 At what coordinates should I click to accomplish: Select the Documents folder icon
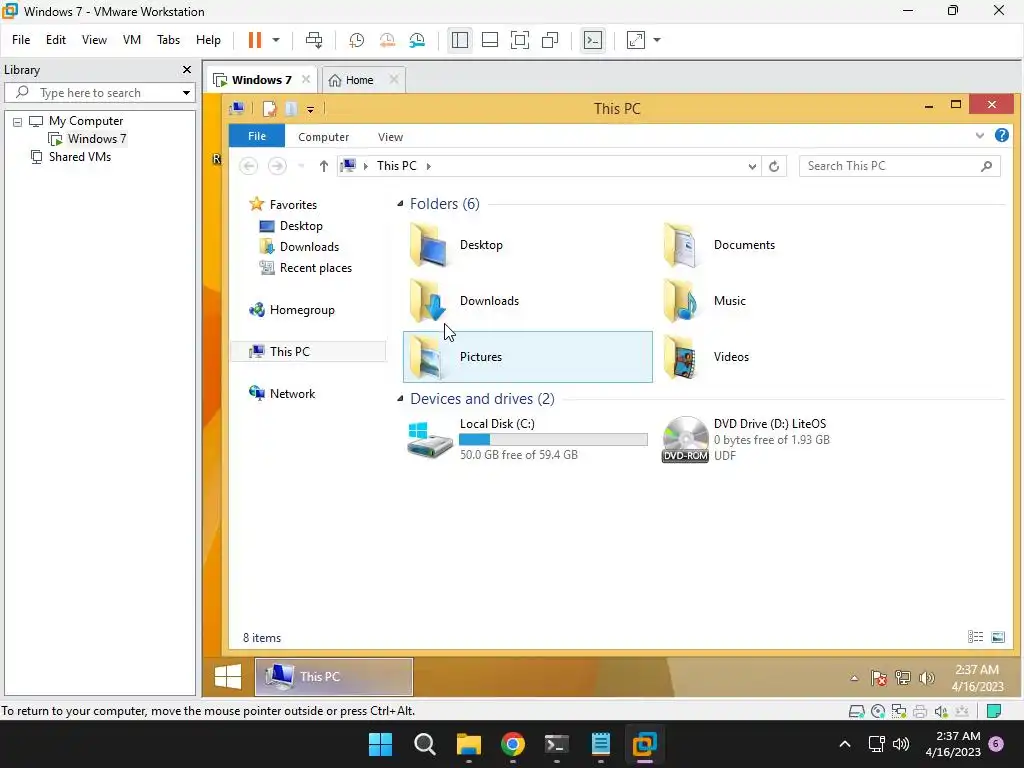680,245
